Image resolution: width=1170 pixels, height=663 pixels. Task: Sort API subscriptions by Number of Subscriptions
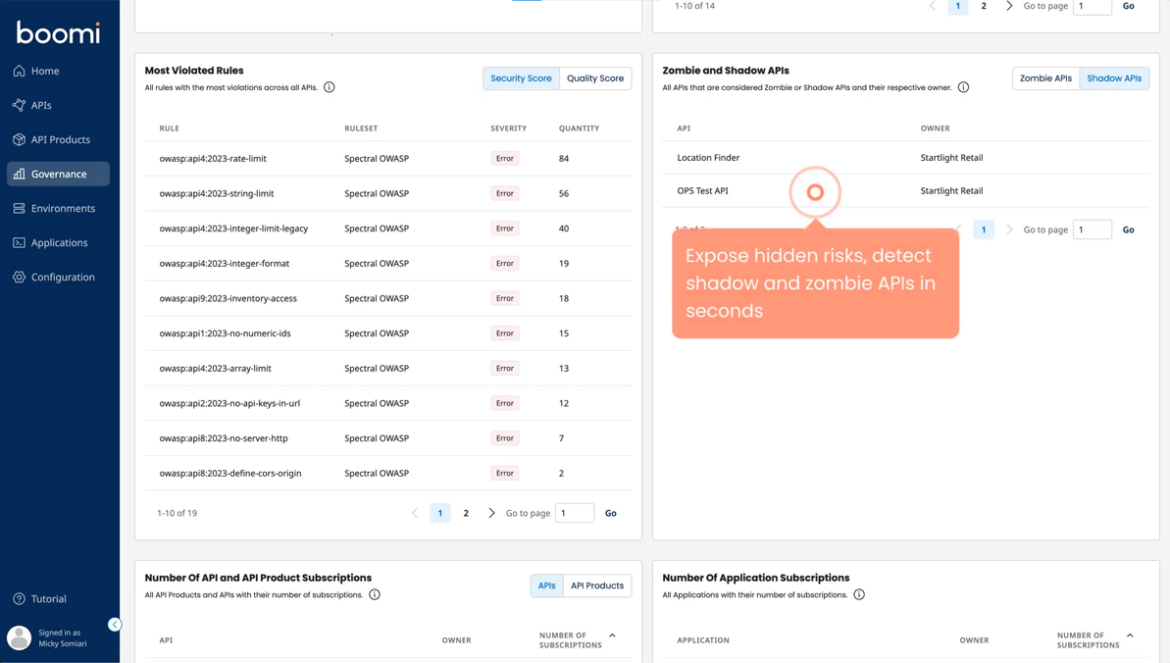(578, 640)
